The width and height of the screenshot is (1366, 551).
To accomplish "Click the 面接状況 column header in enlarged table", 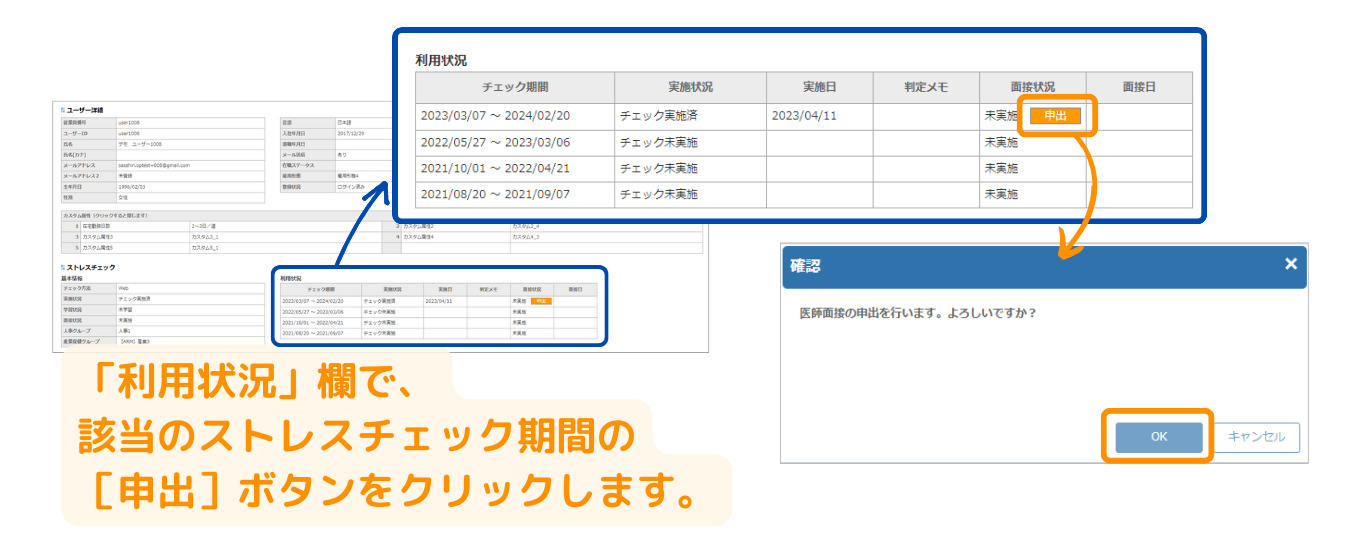I will (x=1032, y=88).
